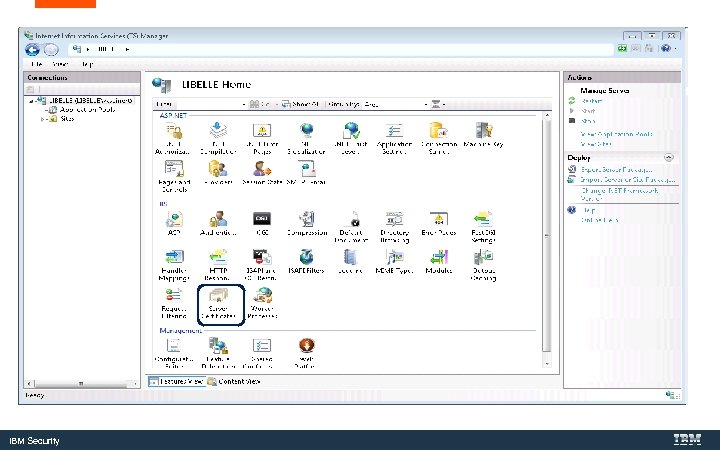Open HTTP Response Headers feature
Viewport: 720px width, 450px height.
tap(218, 265)
